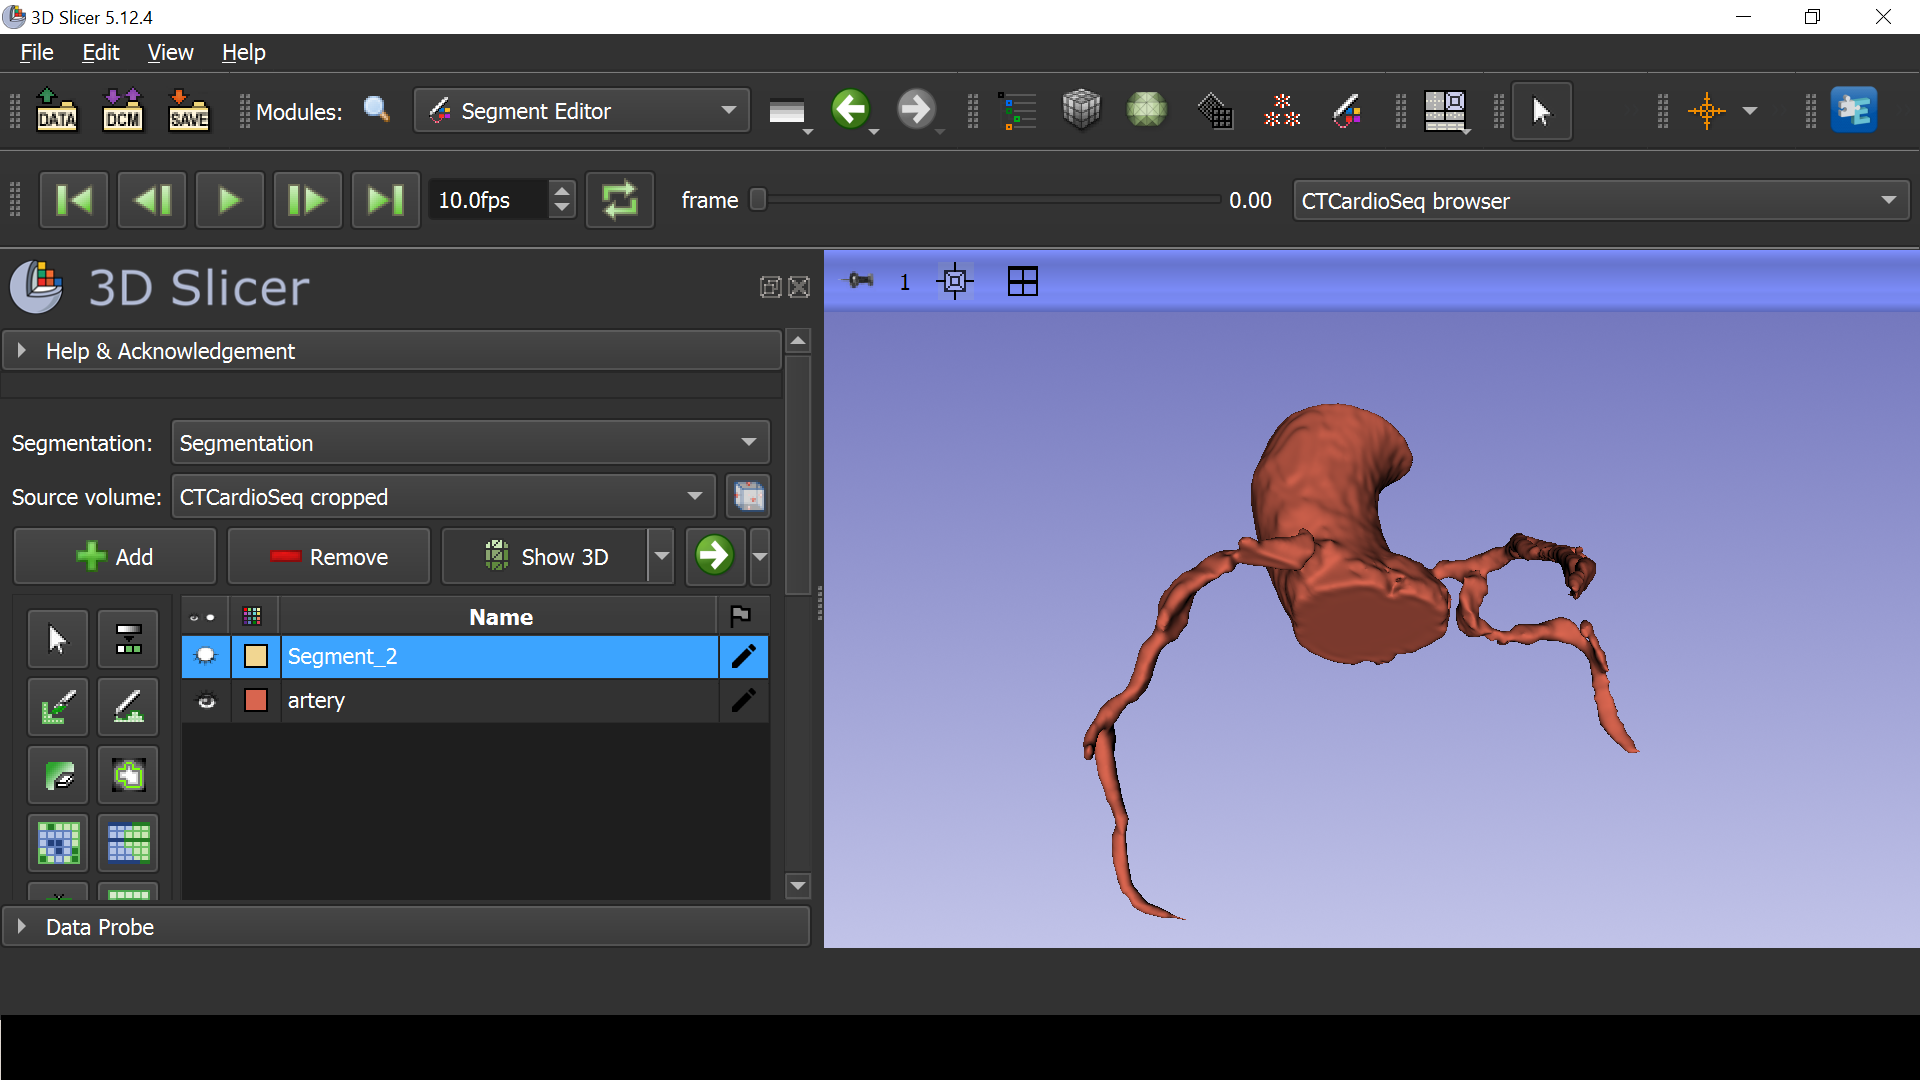This screenshot has height=1080, width=1920.
Task: Toggle the 3D view pin icon
Action: click(x=860, y=281)
